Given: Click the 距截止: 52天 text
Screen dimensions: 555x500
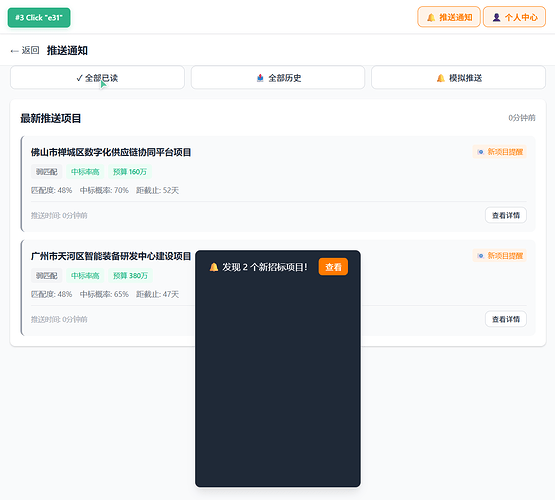Looking at the screenshot, I should (x=158, y=190).
